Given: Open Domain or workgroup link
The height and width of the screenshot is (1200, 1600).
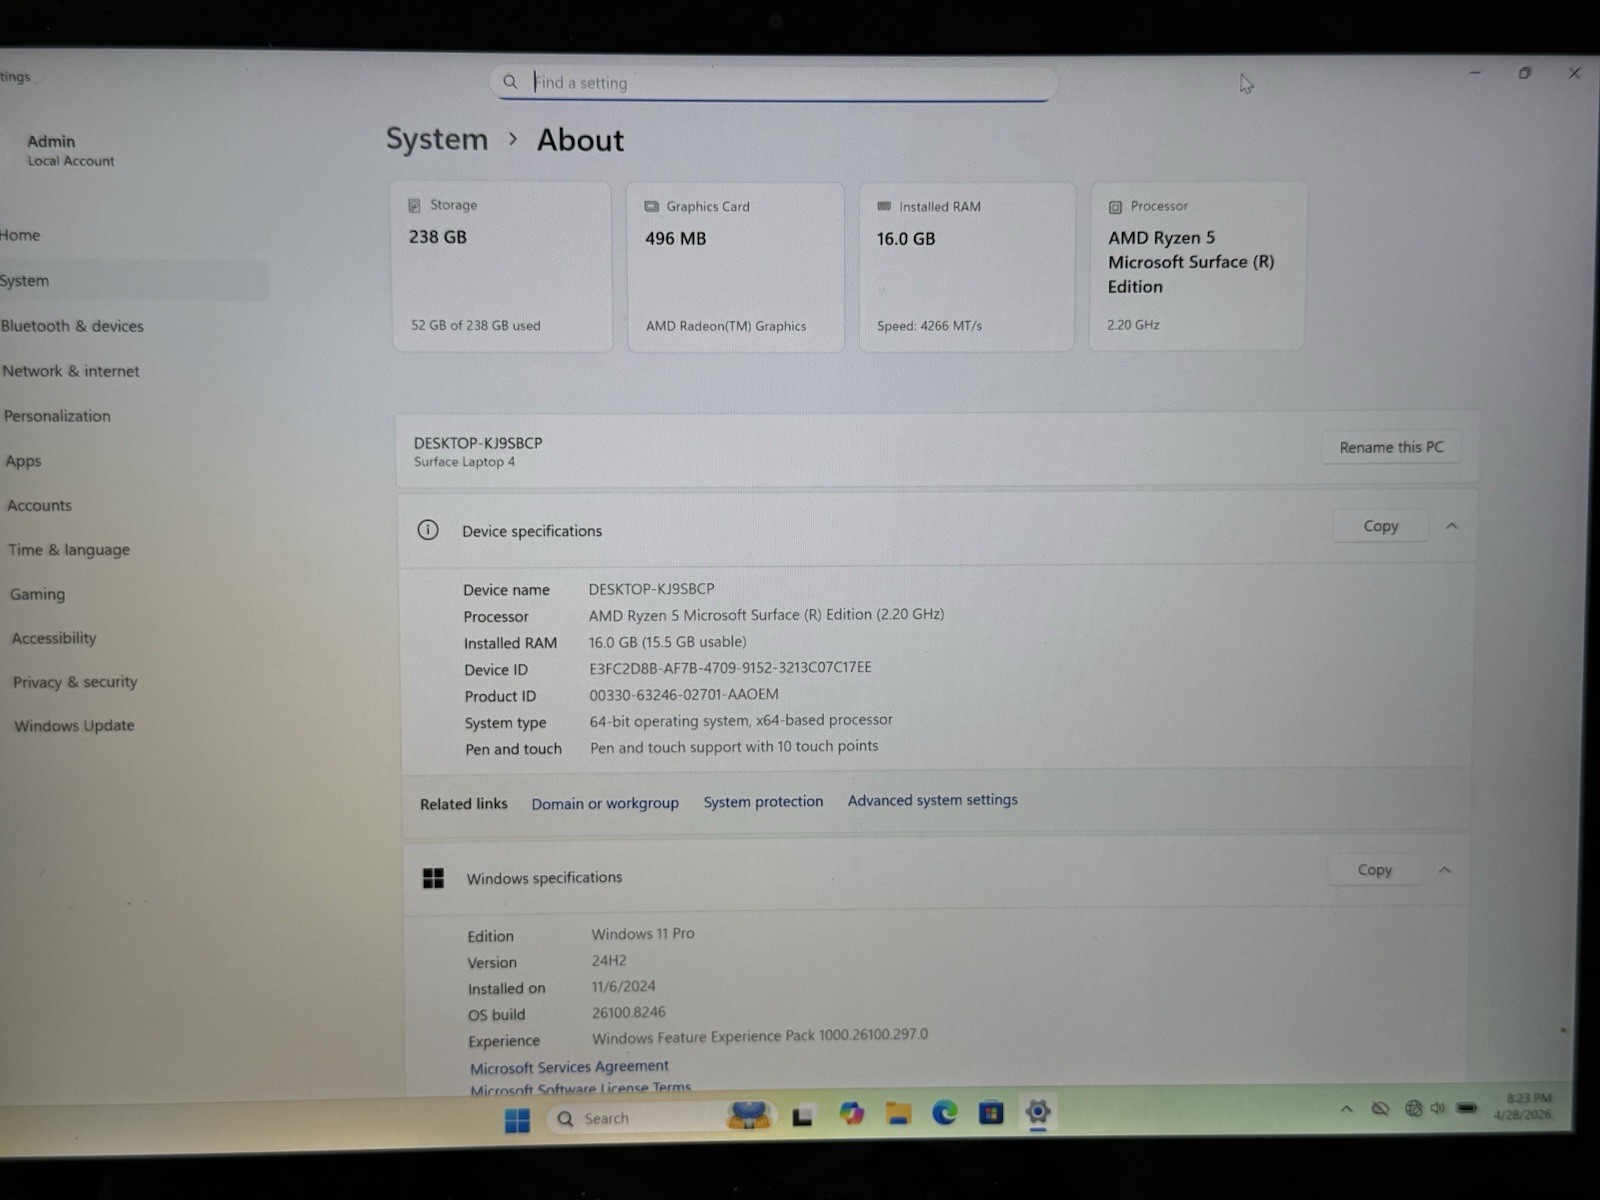Looking at the screenshot, I should (x=605, y=803).
